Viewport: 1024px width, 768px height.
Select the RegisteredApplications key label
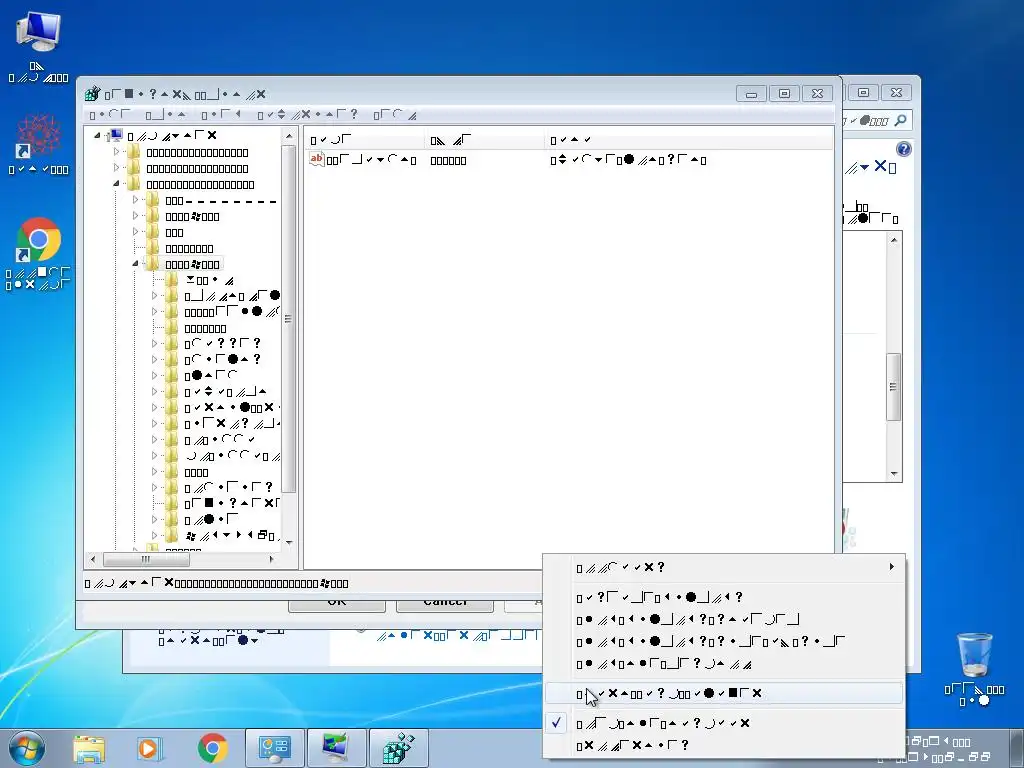click(x=231, y=504)
